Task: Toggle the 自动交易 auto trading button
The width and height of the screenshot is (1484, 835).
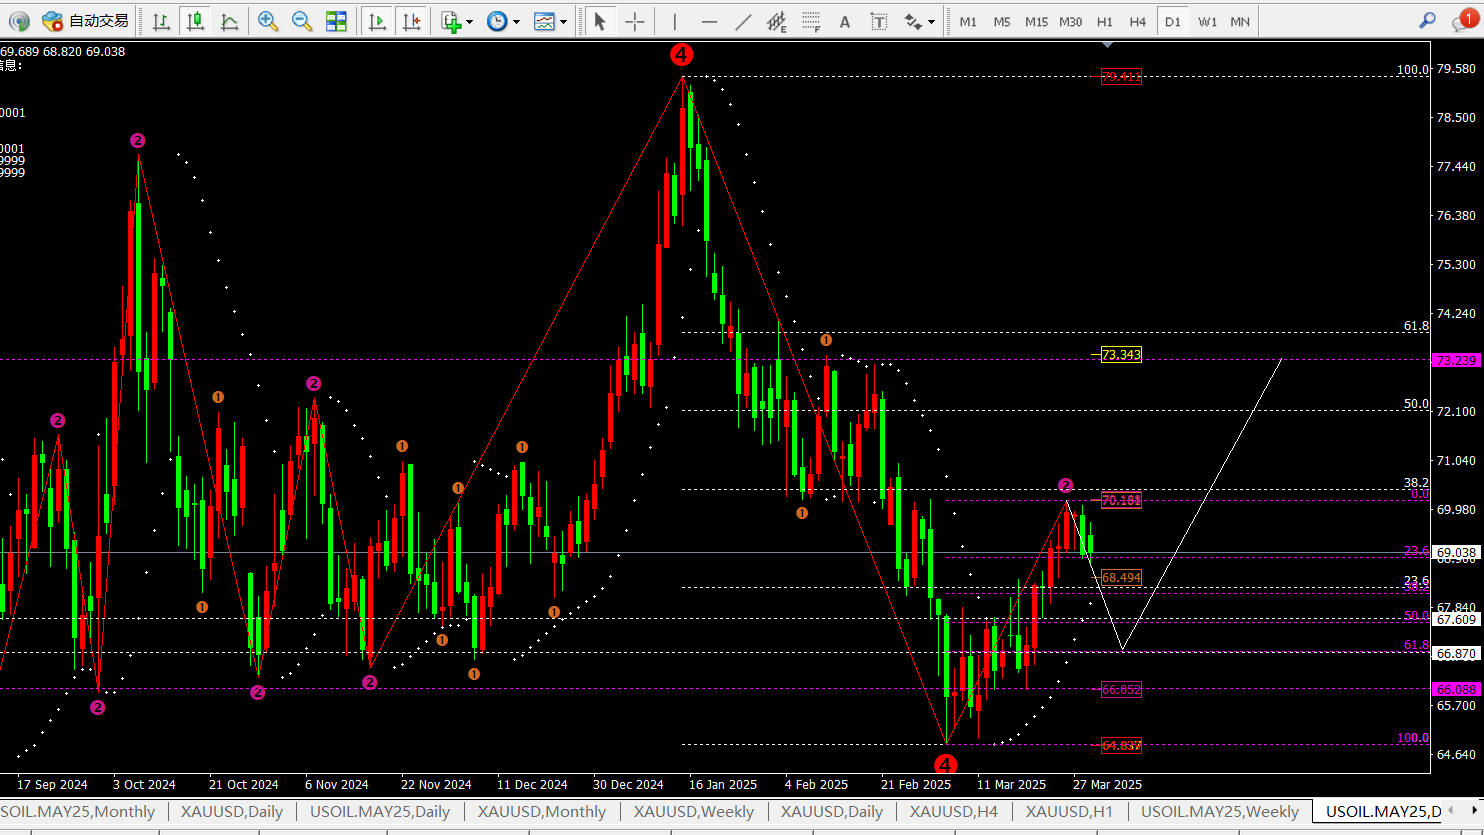Action: point(86,21)
